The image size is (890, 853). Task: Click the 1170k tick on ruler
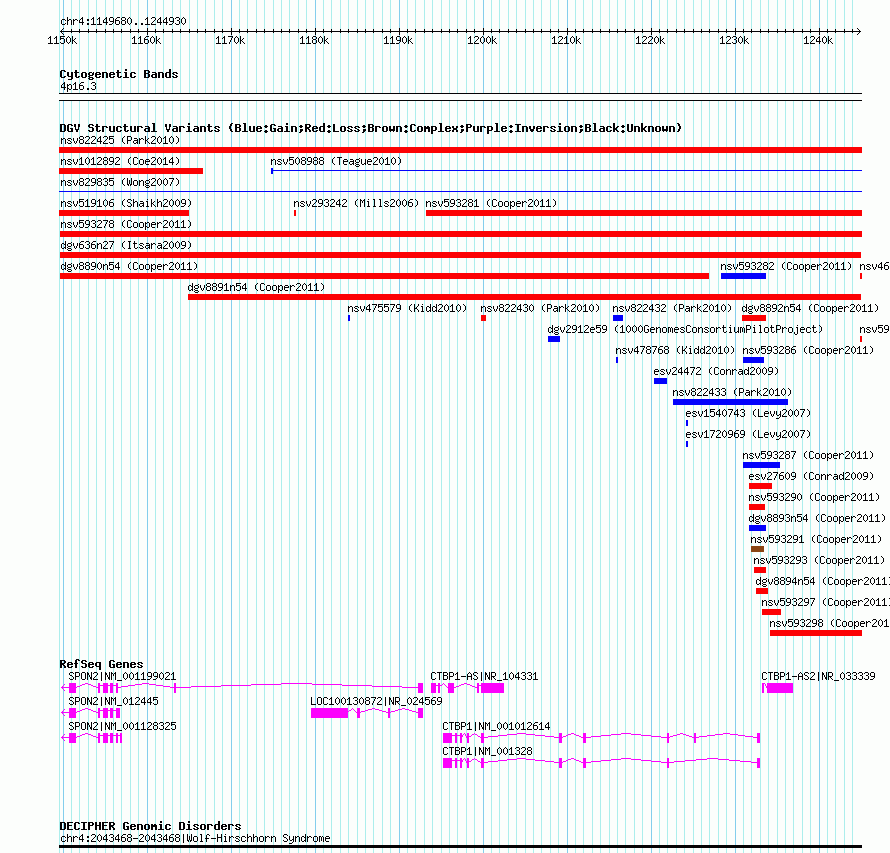[230, 40]
